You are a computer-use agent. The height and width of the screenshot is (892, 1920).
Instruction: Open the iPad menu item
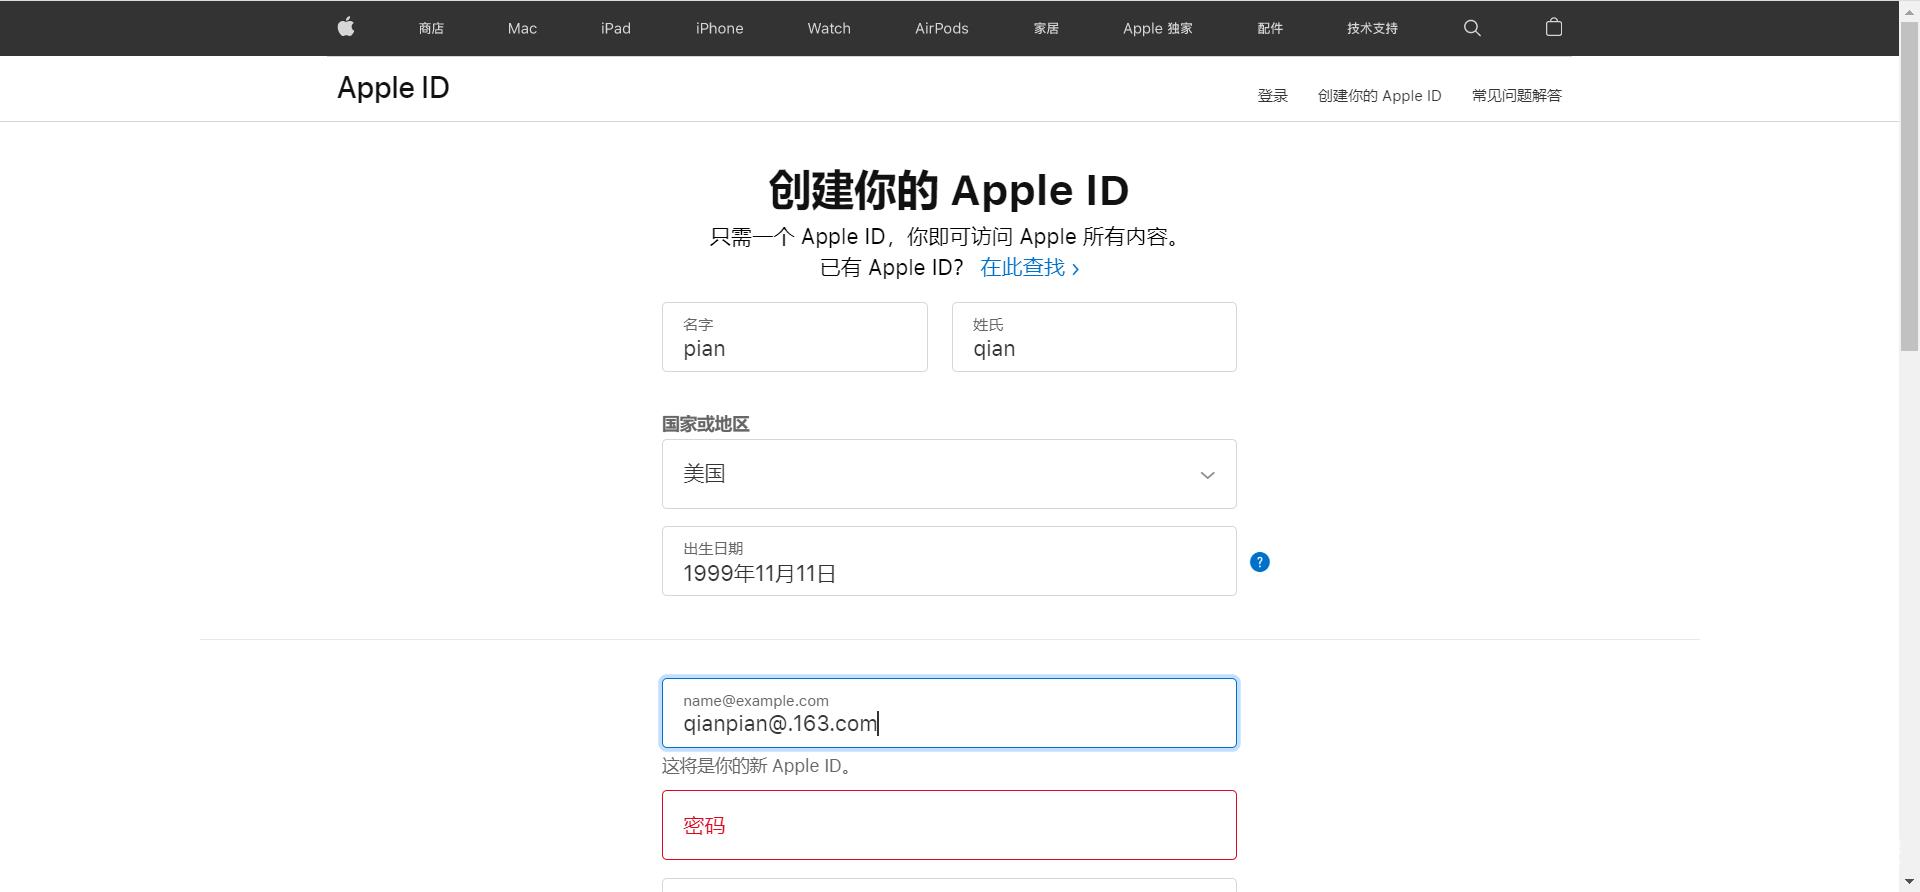tap(616, 28)
